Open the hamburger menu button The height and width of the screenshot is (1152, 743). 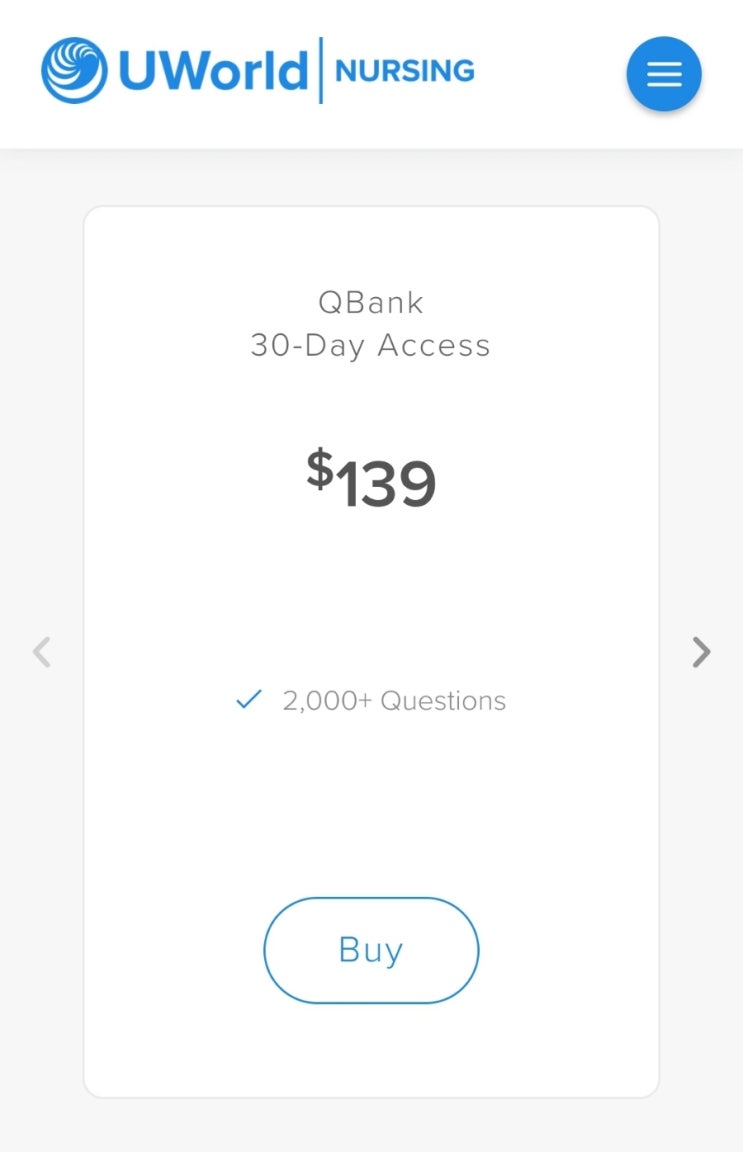[x=664, y=74]
